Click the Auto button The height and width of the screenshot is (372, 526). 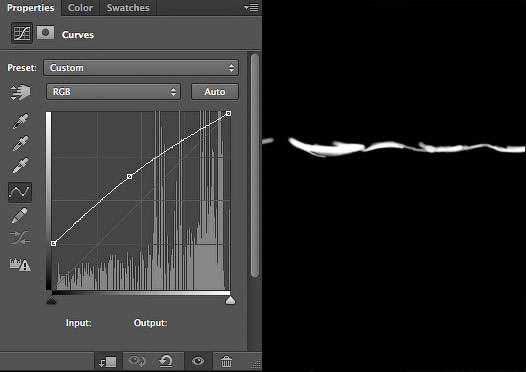click(215, 92)
